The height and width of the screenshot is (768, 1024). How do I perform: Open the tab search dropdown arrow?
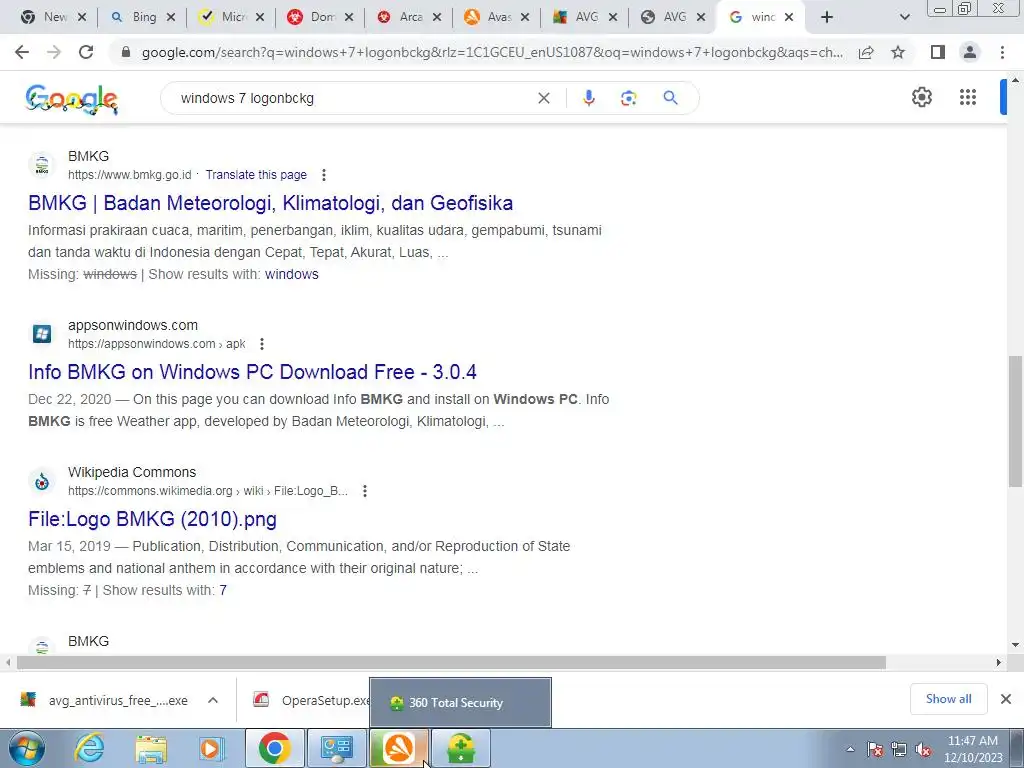pyautogui.click(x=904, y=18)
